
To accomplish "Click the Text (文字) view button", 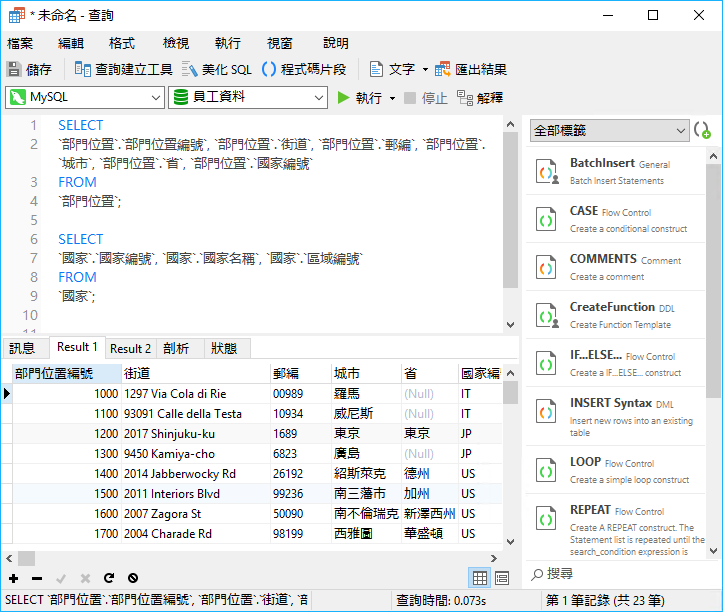I will (x=392, y=70).
